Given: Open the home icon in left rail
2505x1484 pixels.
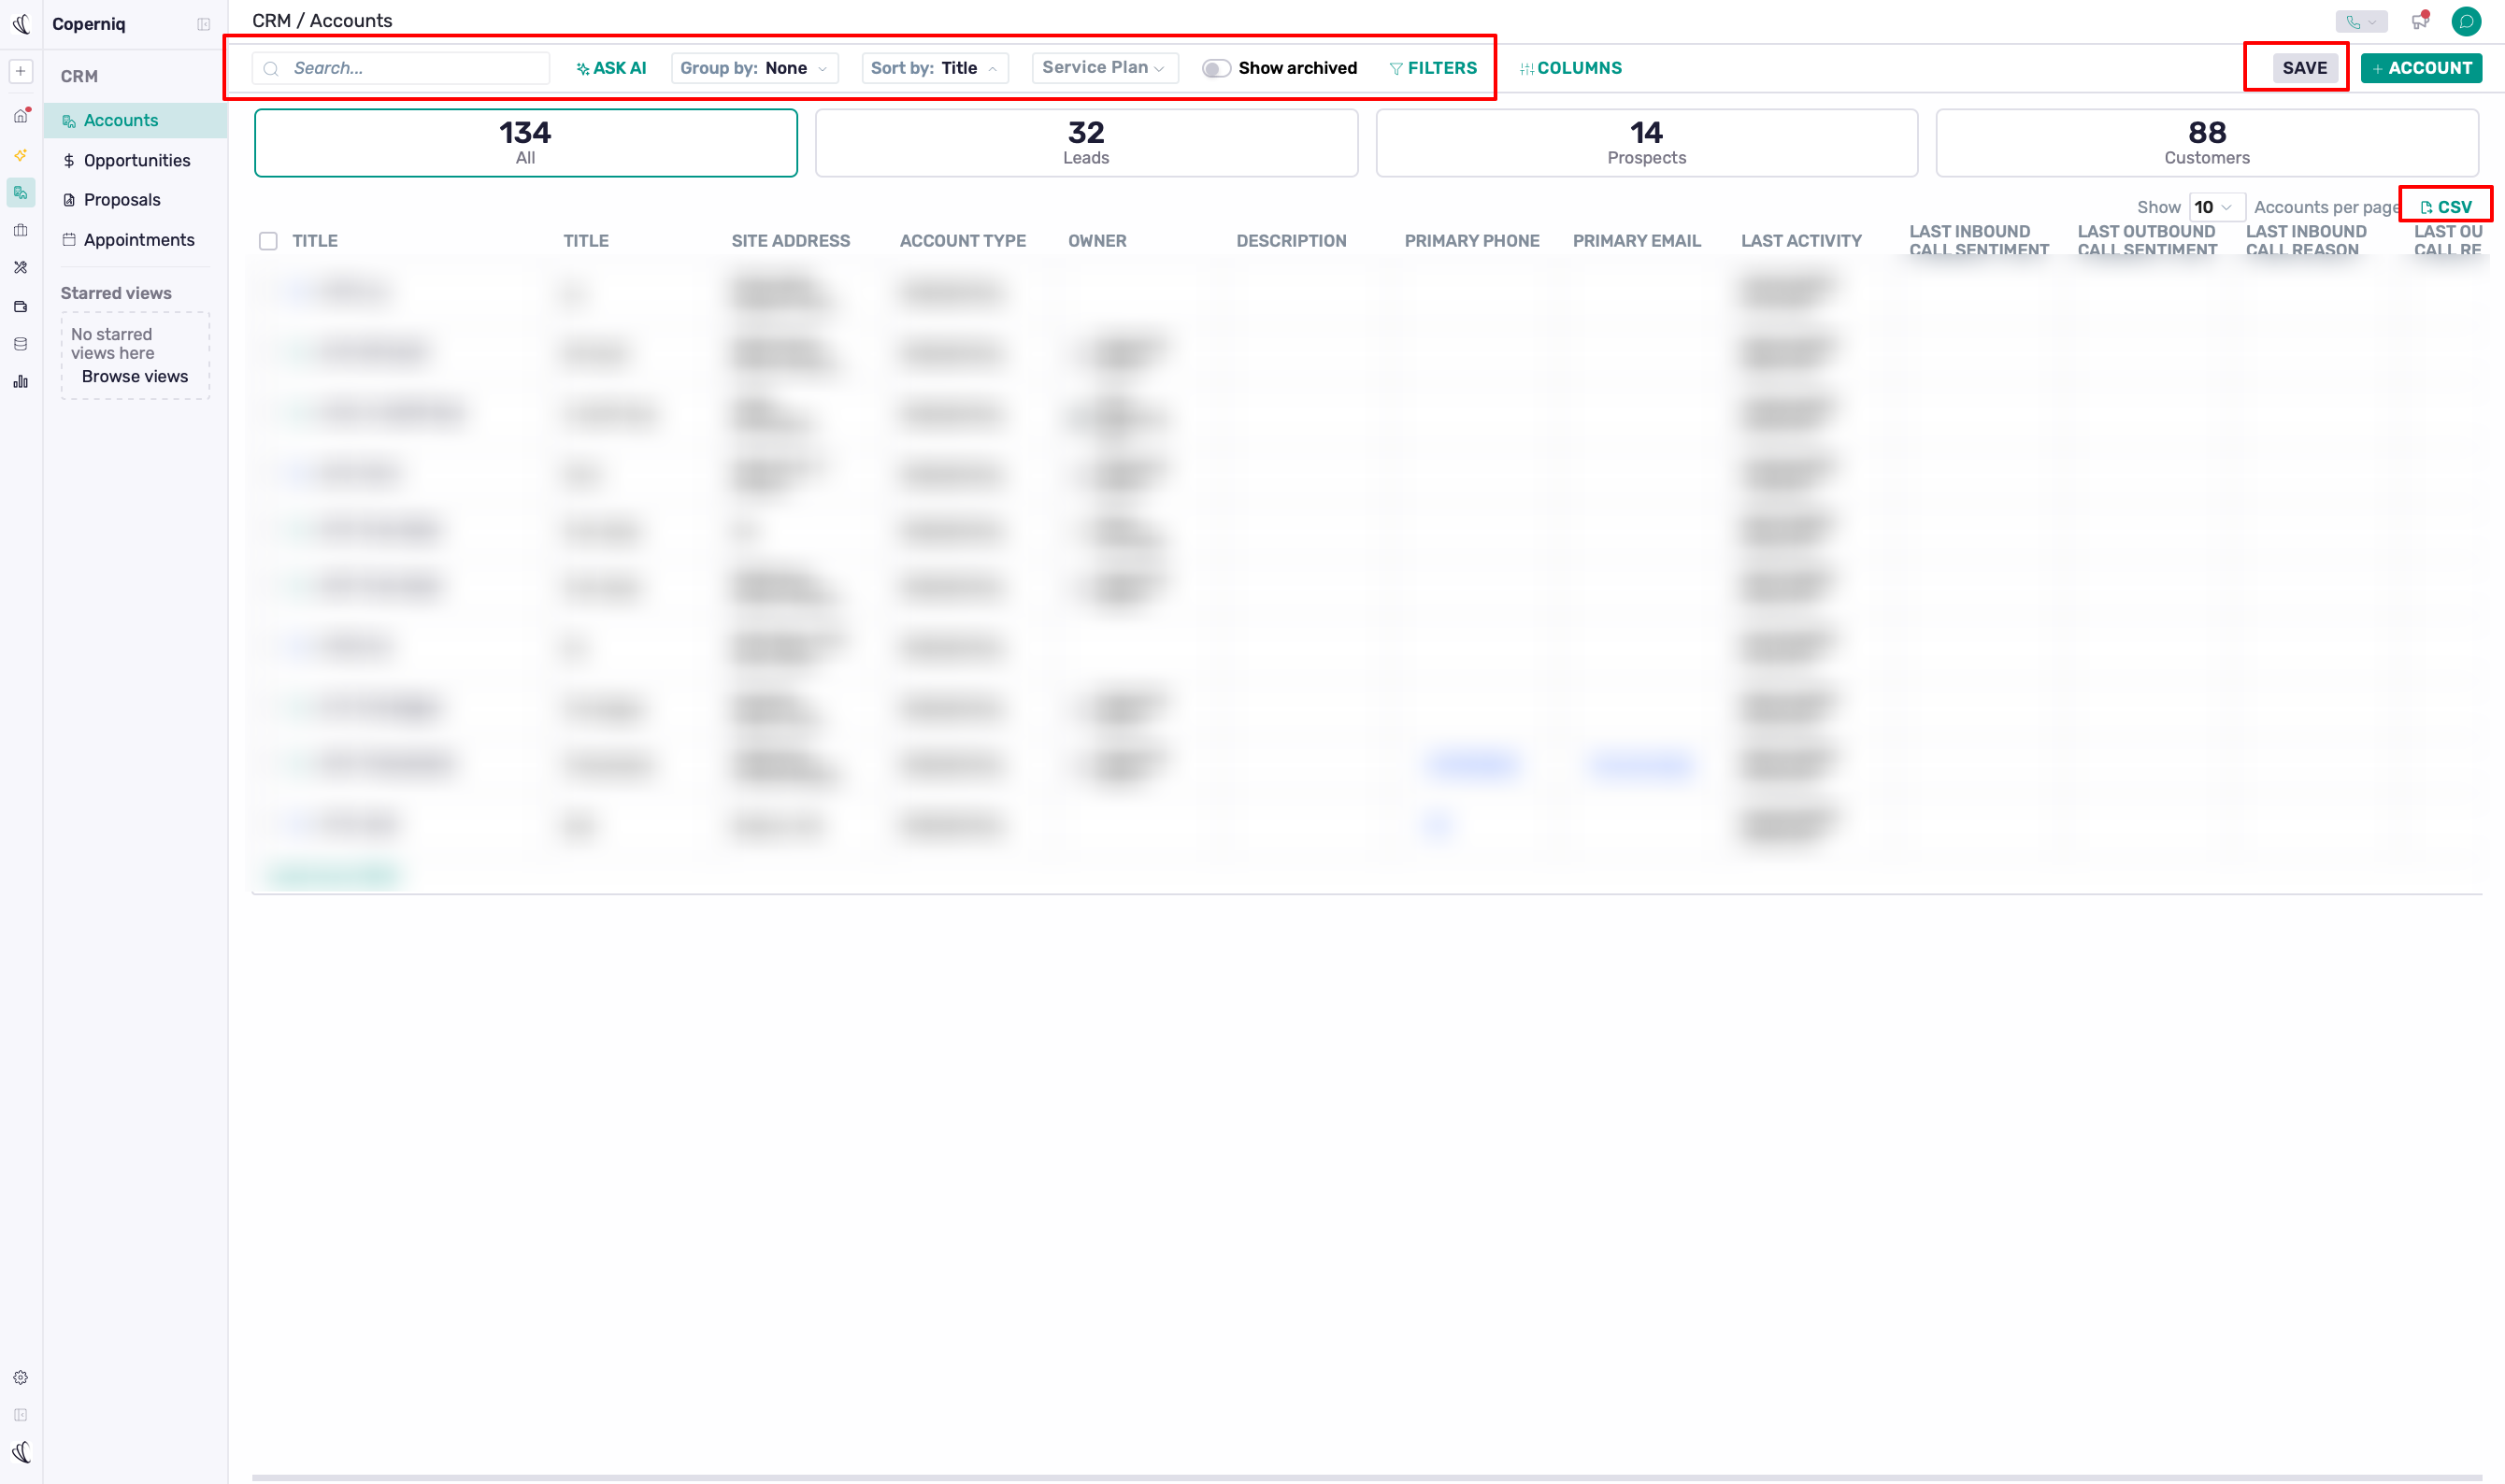Looking at the screenshot, I should pos(21,116).
